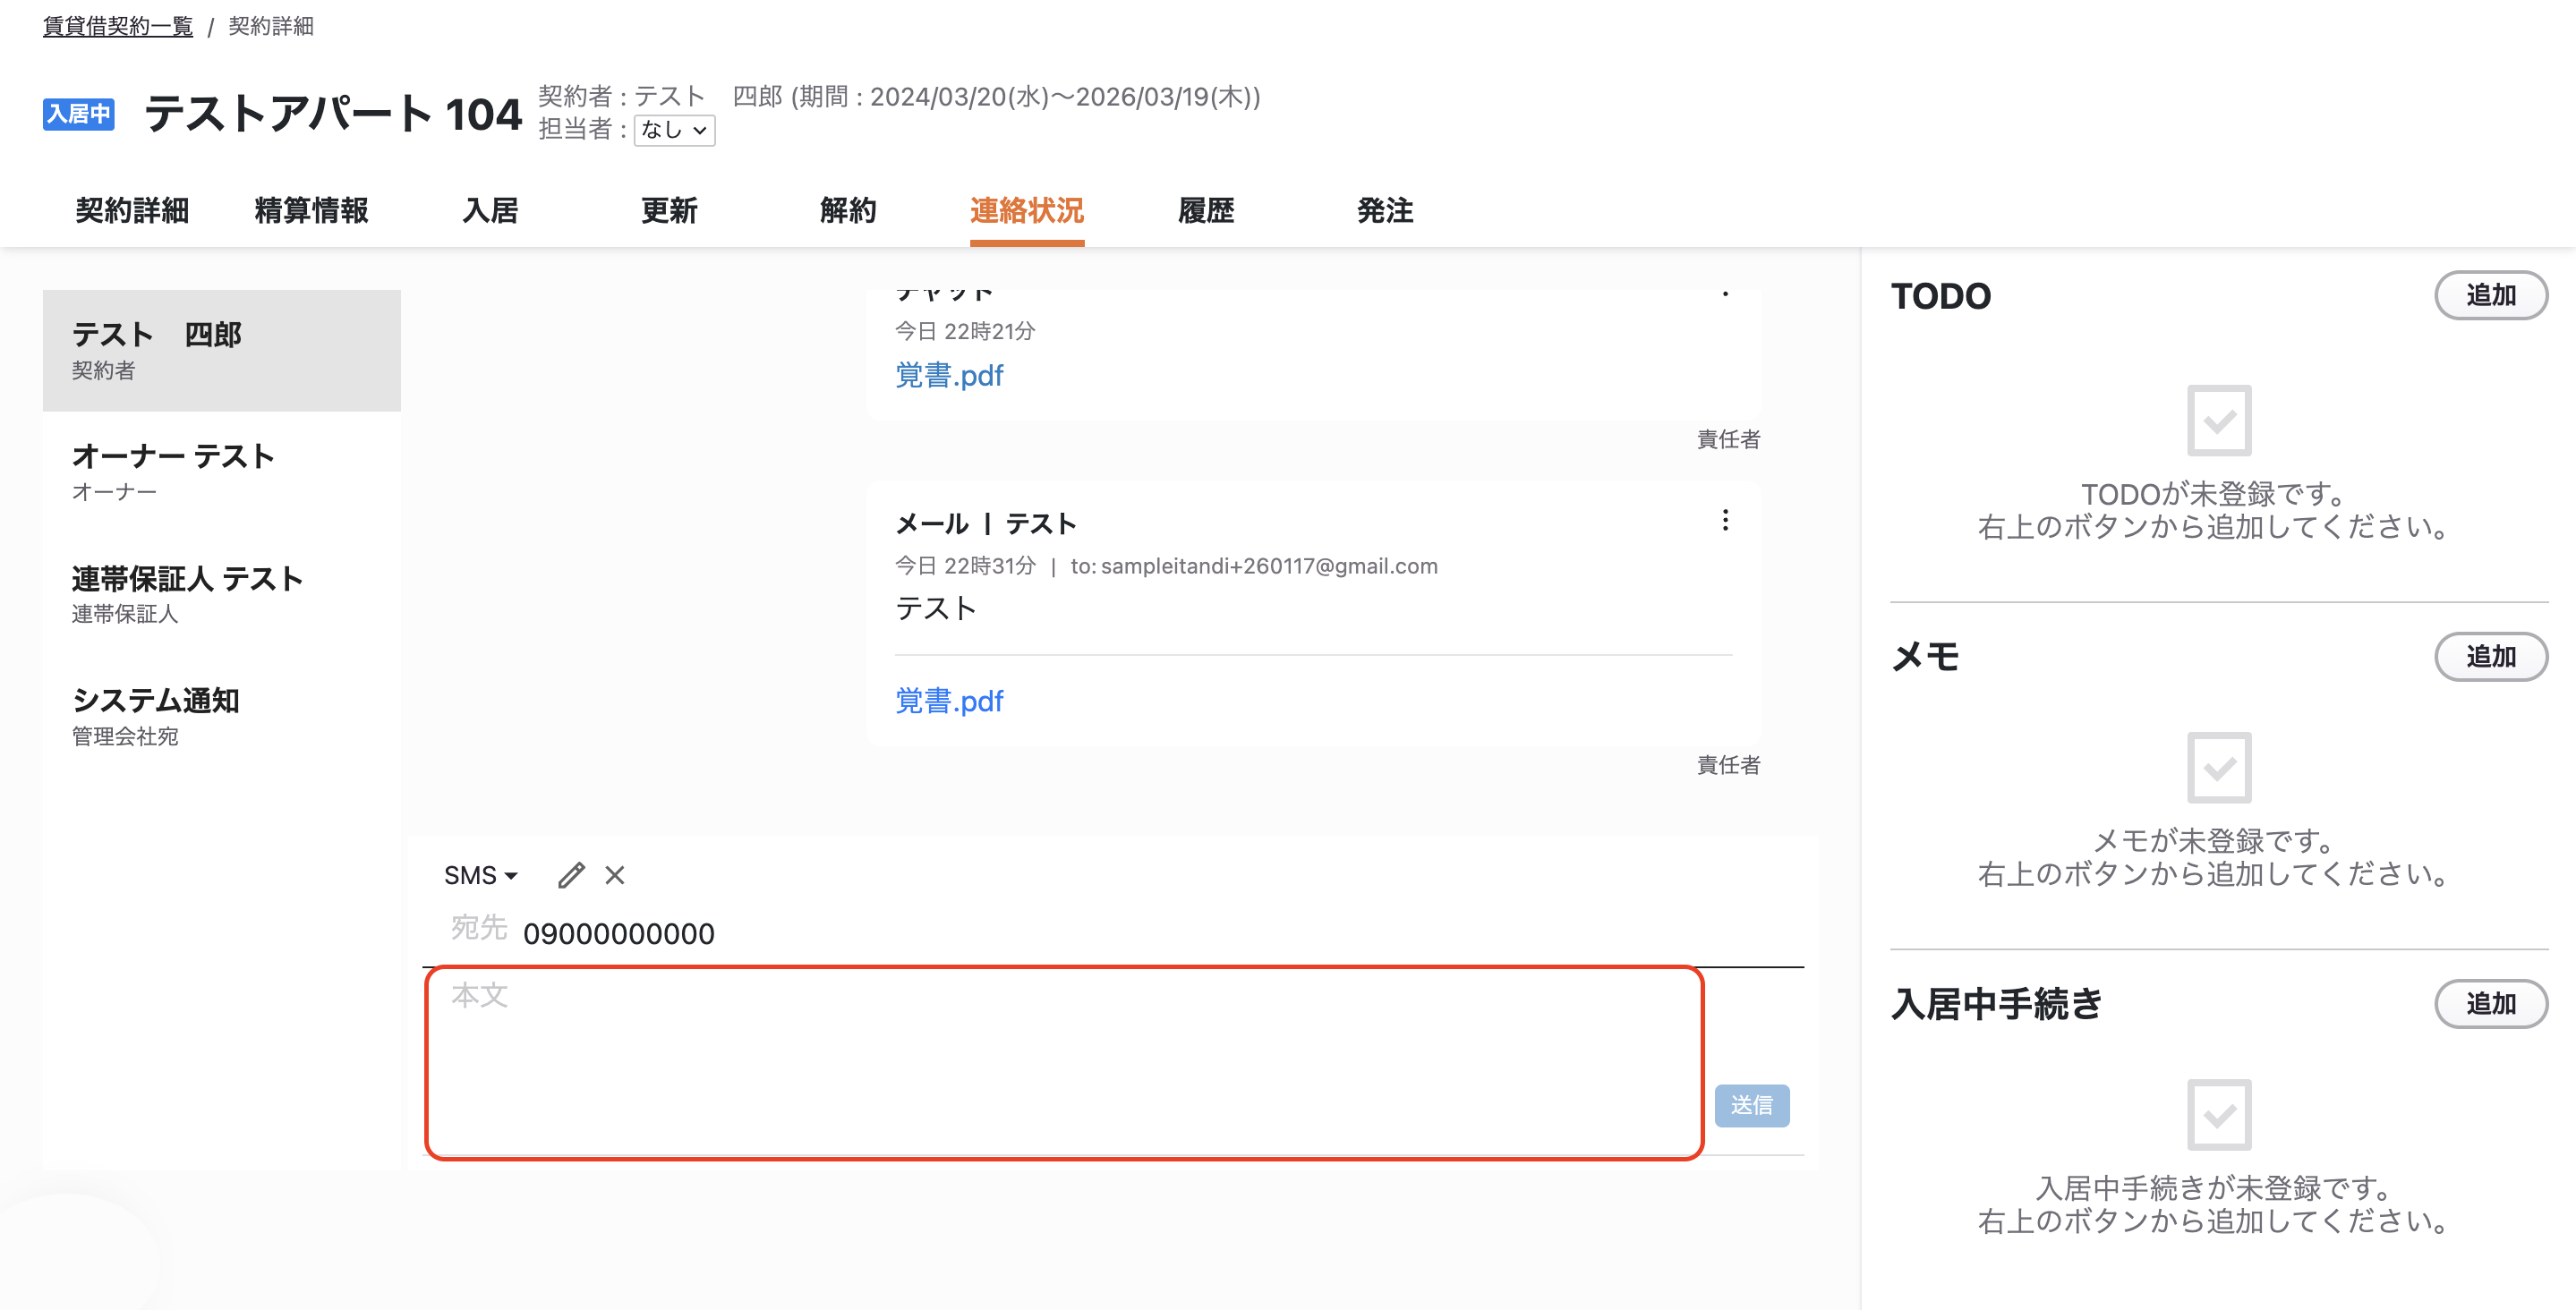Select contact 連帯保証人 テスト
The height and width of the screenshot is (1310, 2576).
[x=222, y=594]
